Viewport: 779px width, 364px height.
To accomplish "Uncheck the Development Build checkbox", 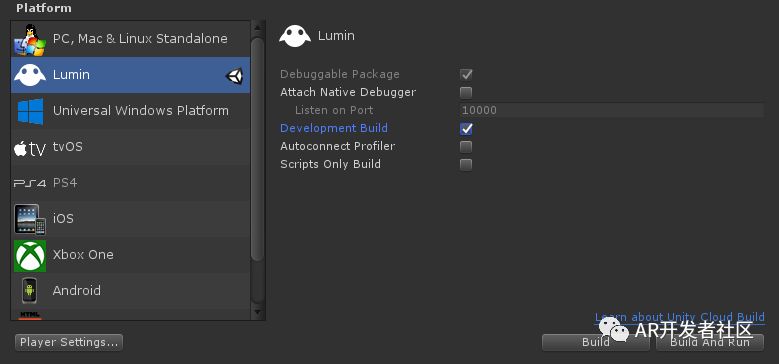I will tap(466, 129).
